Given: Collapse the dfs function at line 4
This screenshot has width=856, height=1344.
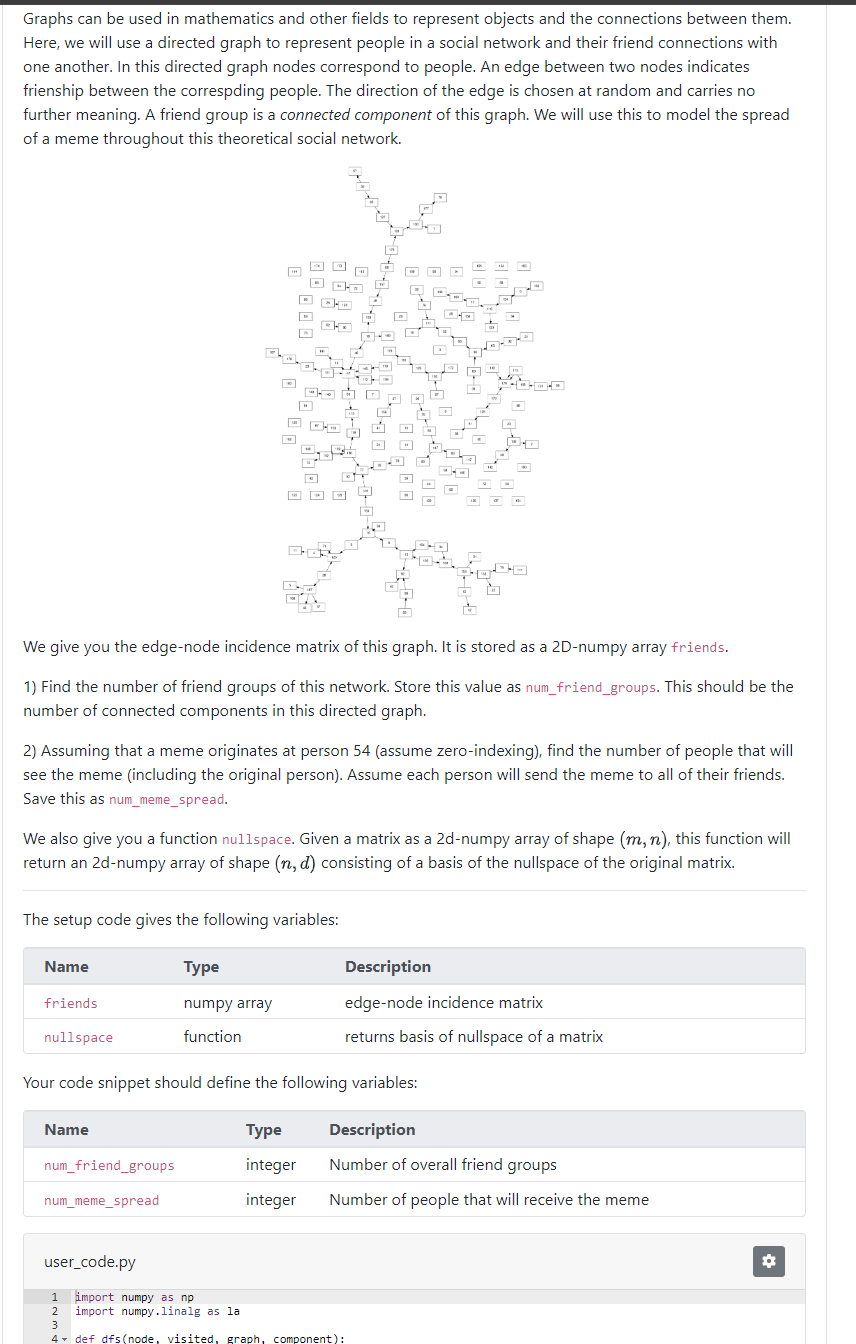Looking at the screenshot, I should [62, 1337].
